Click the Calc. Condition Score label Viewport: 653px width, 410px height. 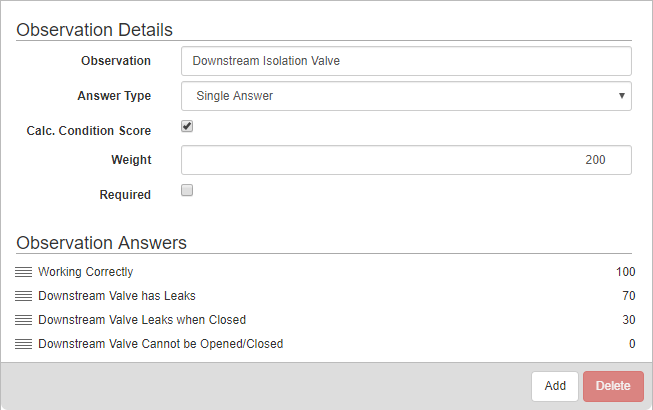point(89,131)
